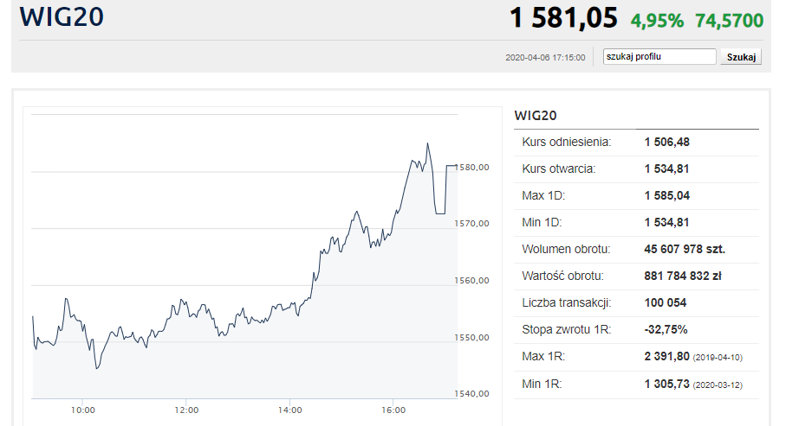
Task: Click the 12:00 time axis label
Action: (186, 410)
